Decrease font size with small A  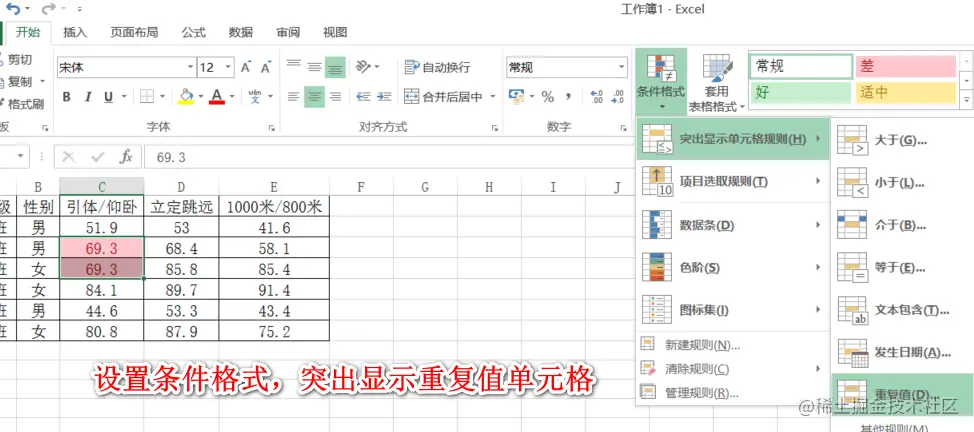pos(266,67)
